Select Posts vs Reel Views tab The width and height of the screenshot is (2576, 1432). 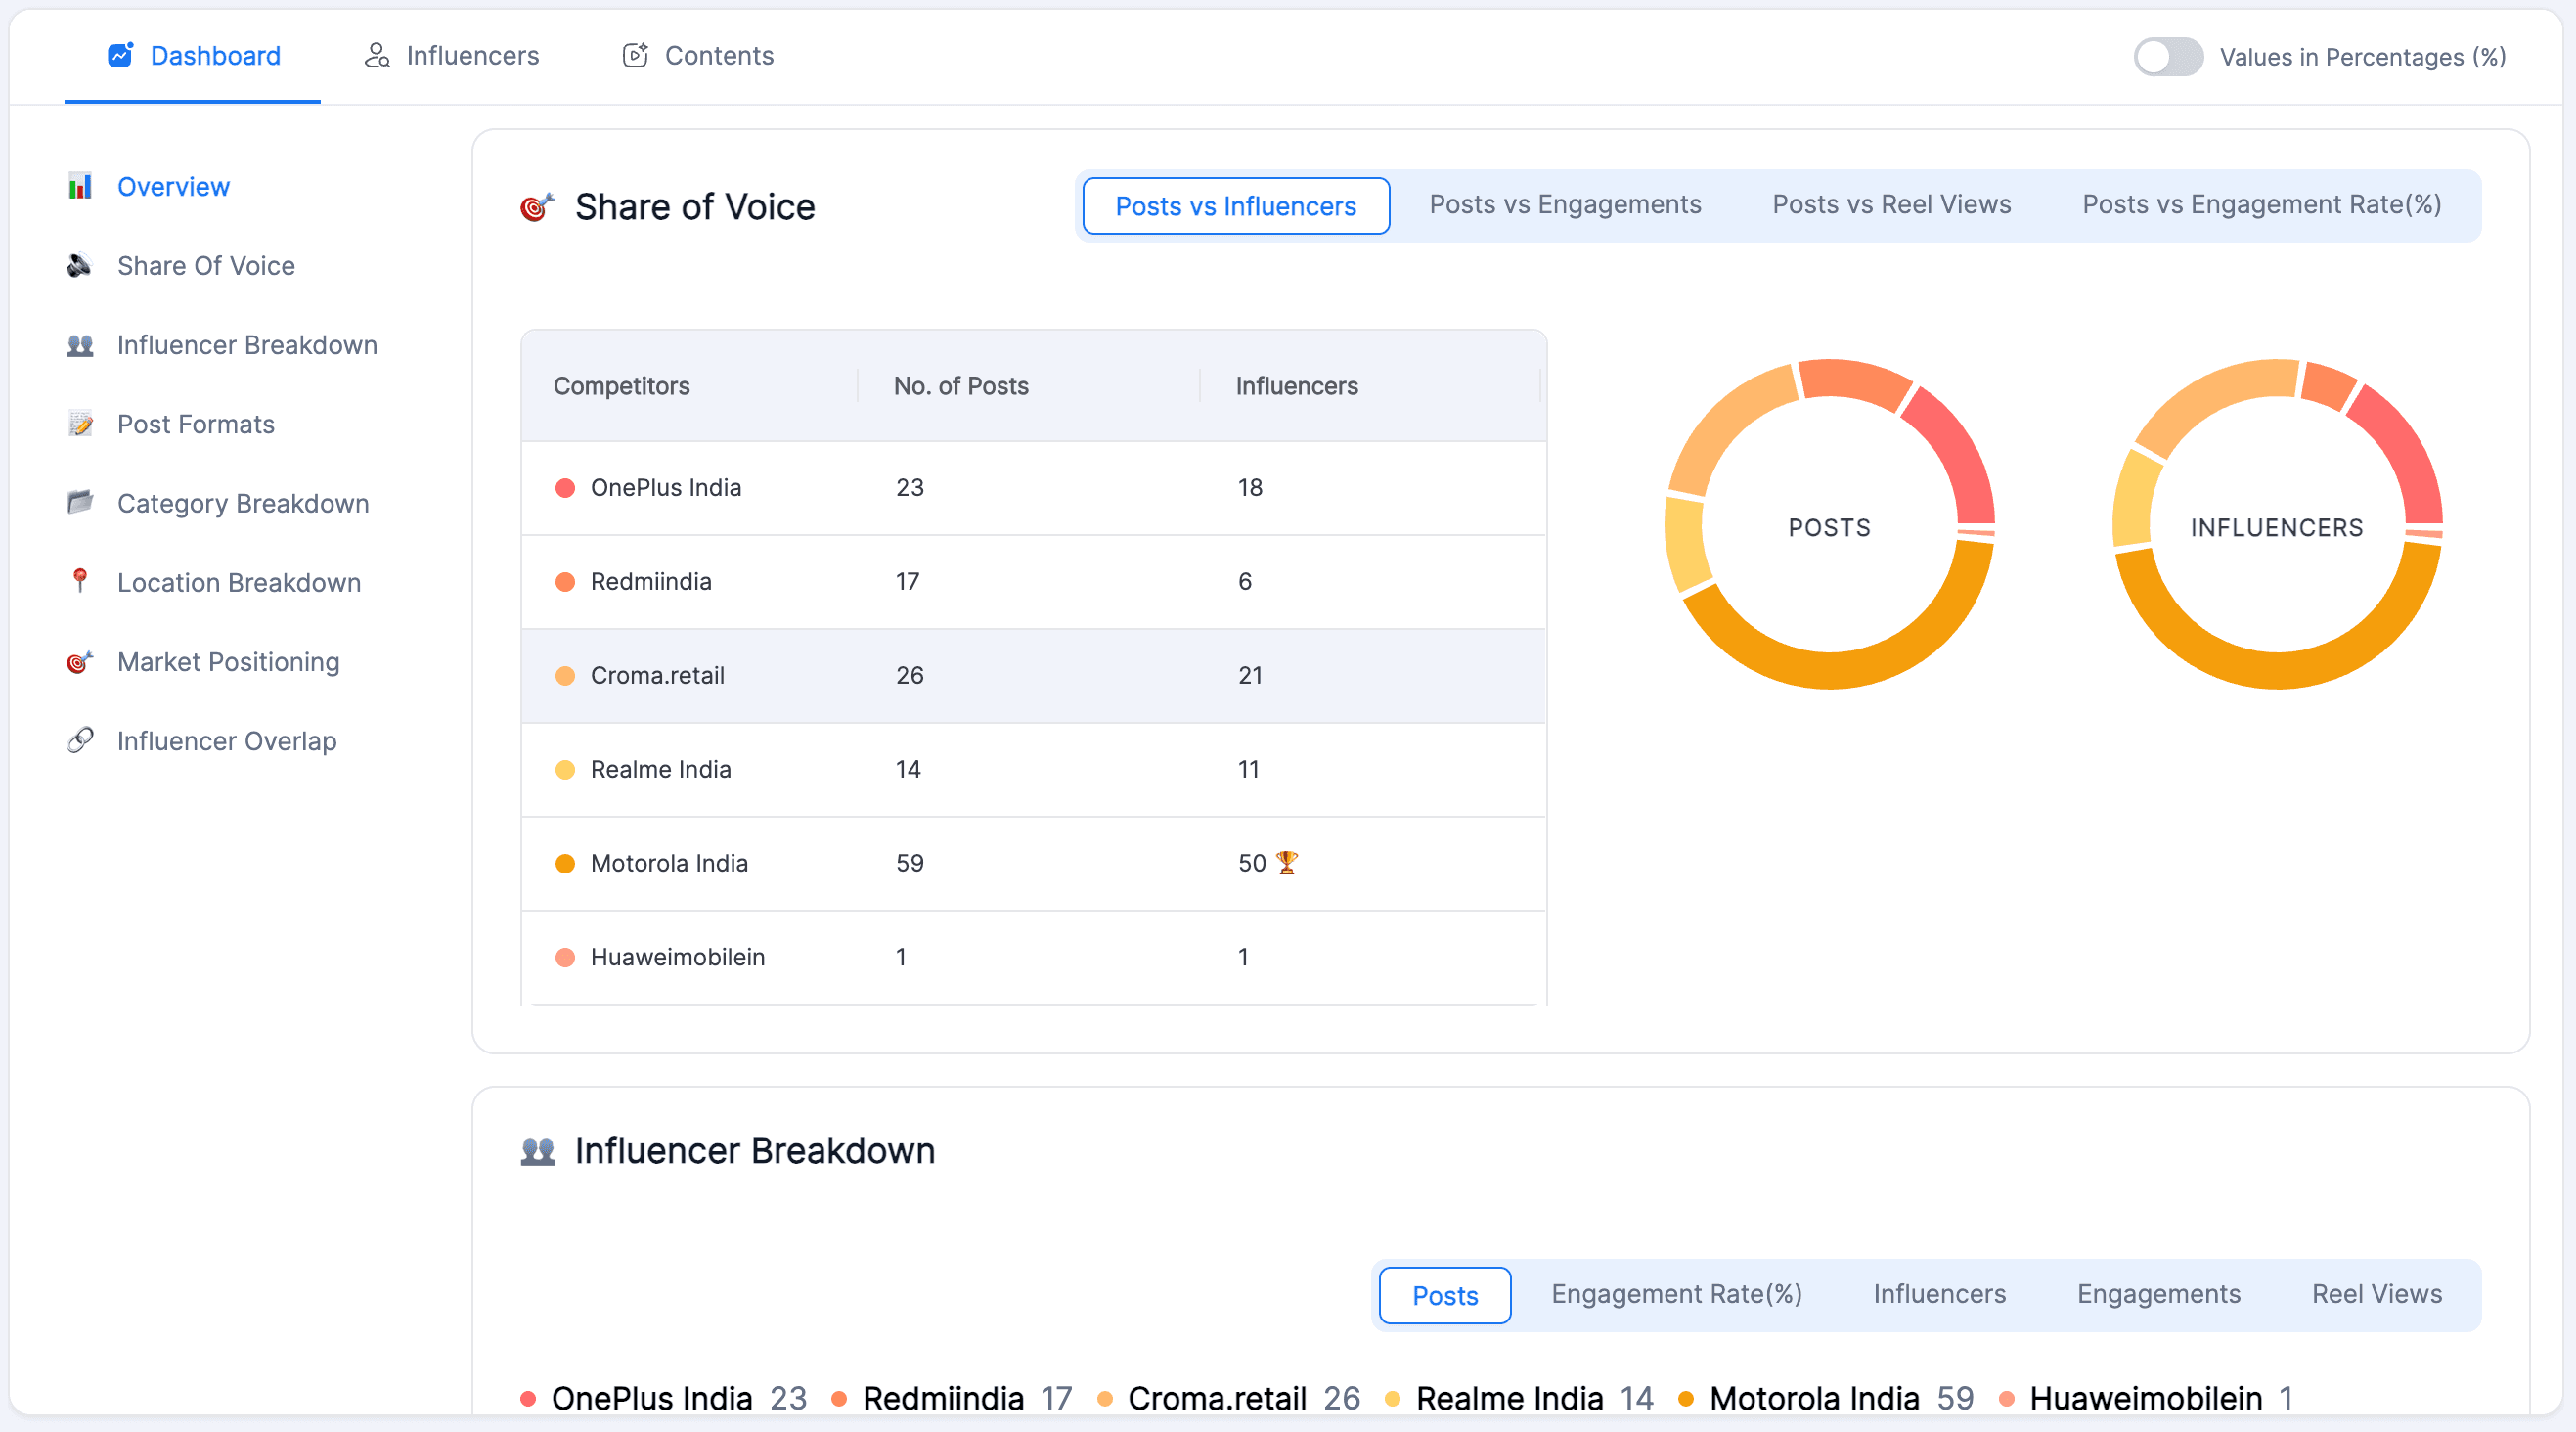point(1891,204)
